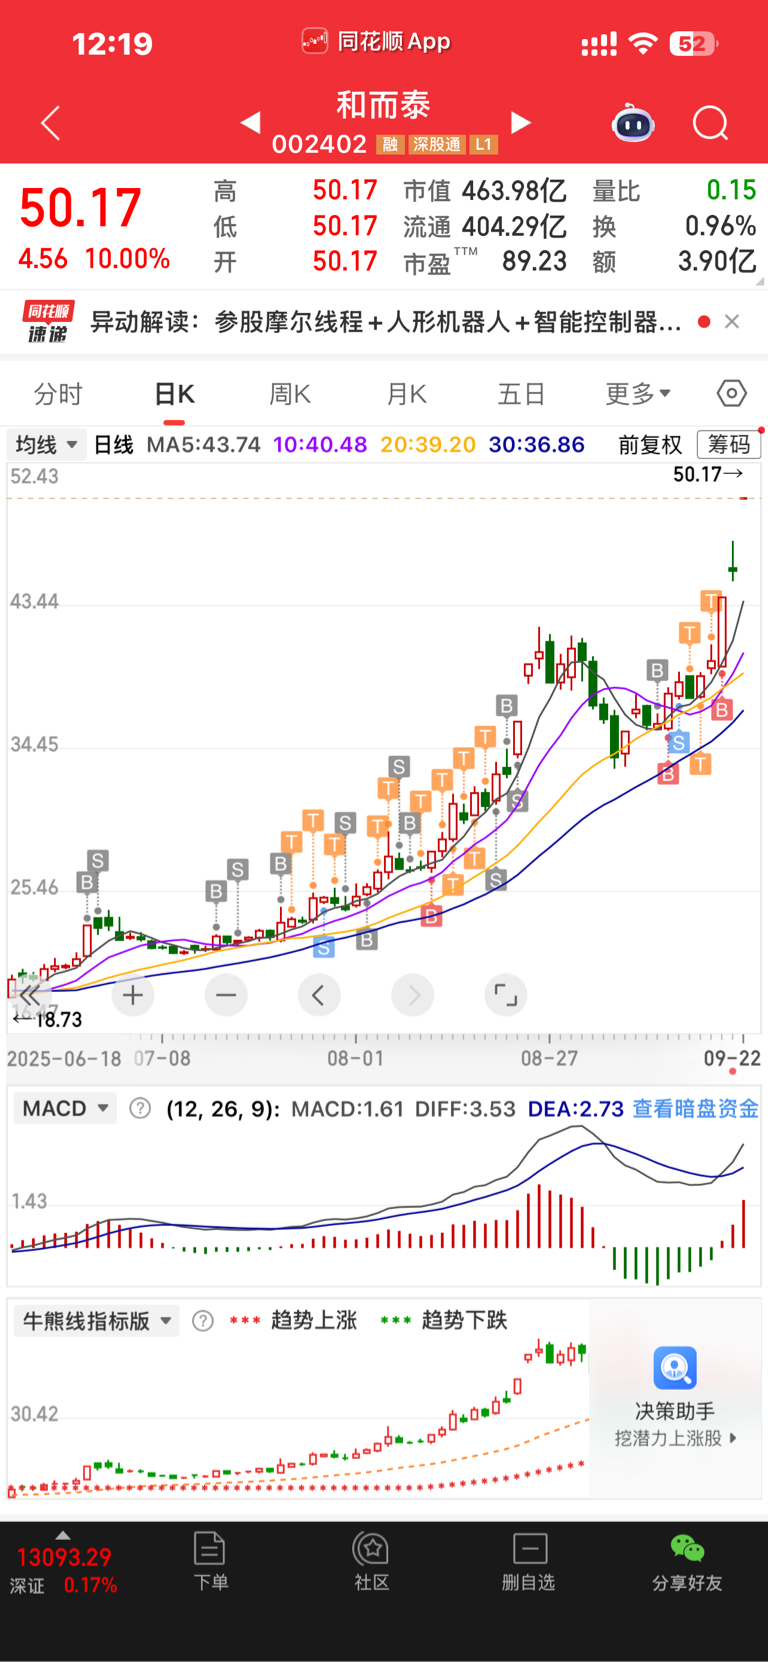Switch to 分时 tab
Viewport: 768px width, 1662px height.
(58, 394)
